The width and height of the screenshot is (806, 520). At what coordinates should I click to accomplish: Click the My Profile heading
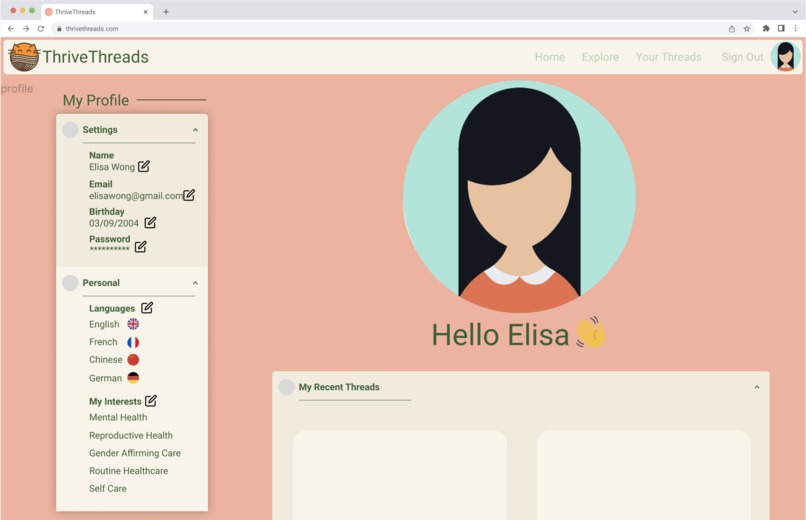pyautogui.click(x=96, y=100)
